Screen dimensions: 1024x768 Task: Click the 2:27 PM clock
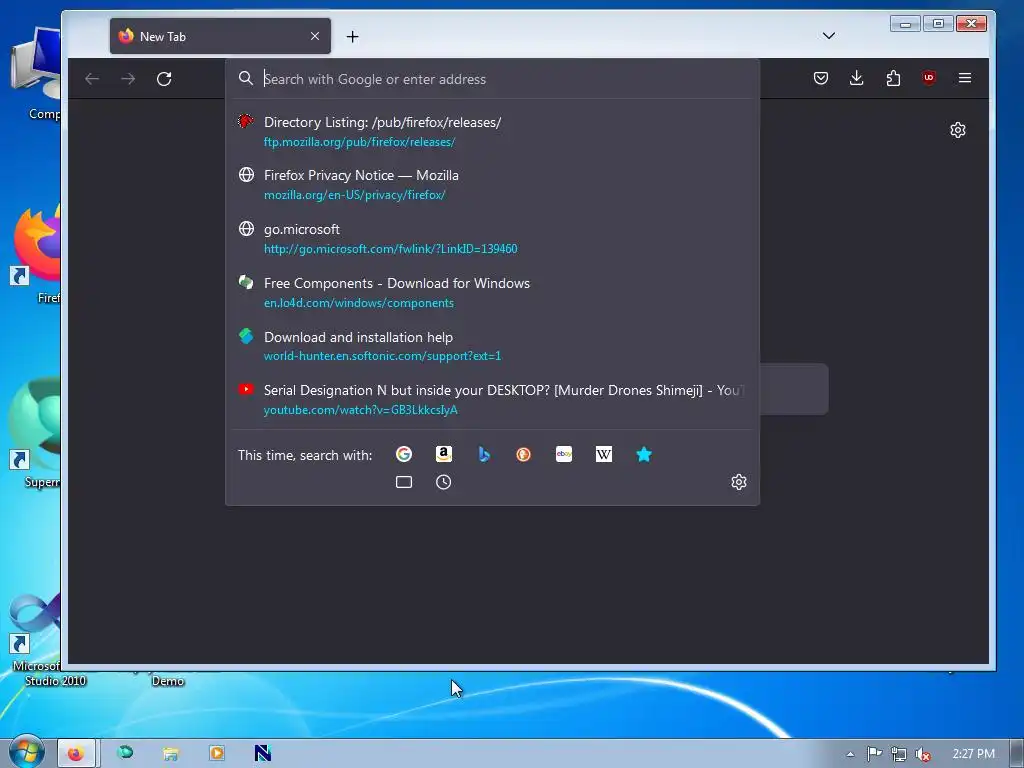[973, 754]
